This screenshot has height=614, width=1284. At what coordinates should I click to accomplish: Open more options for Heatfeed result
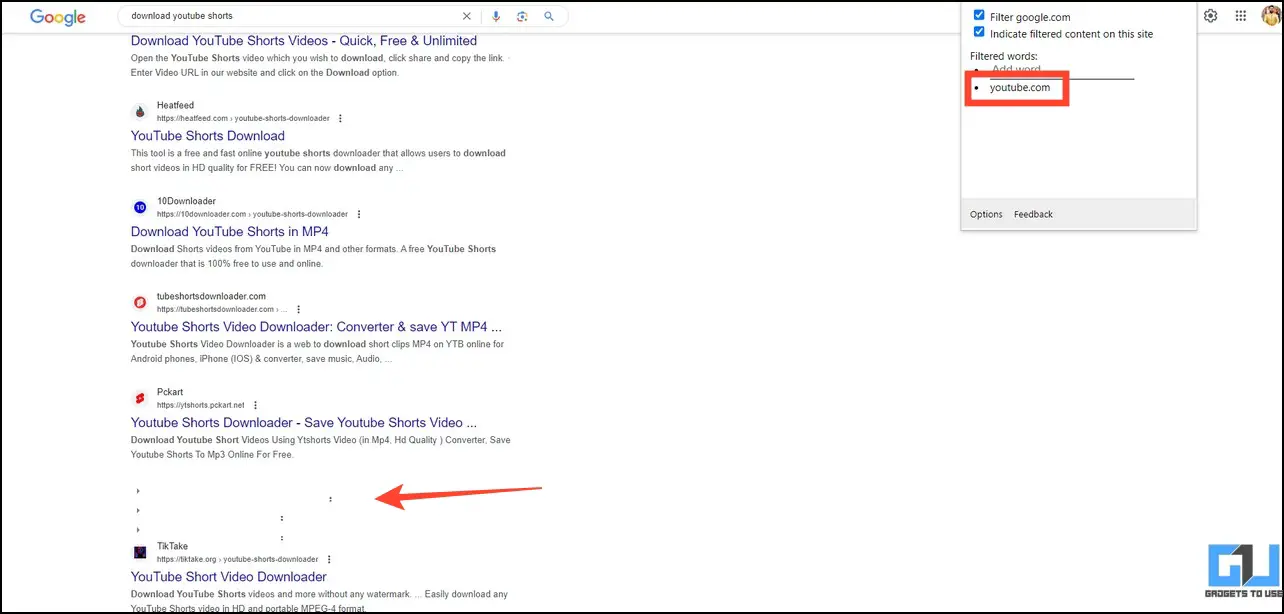[340, 118]
